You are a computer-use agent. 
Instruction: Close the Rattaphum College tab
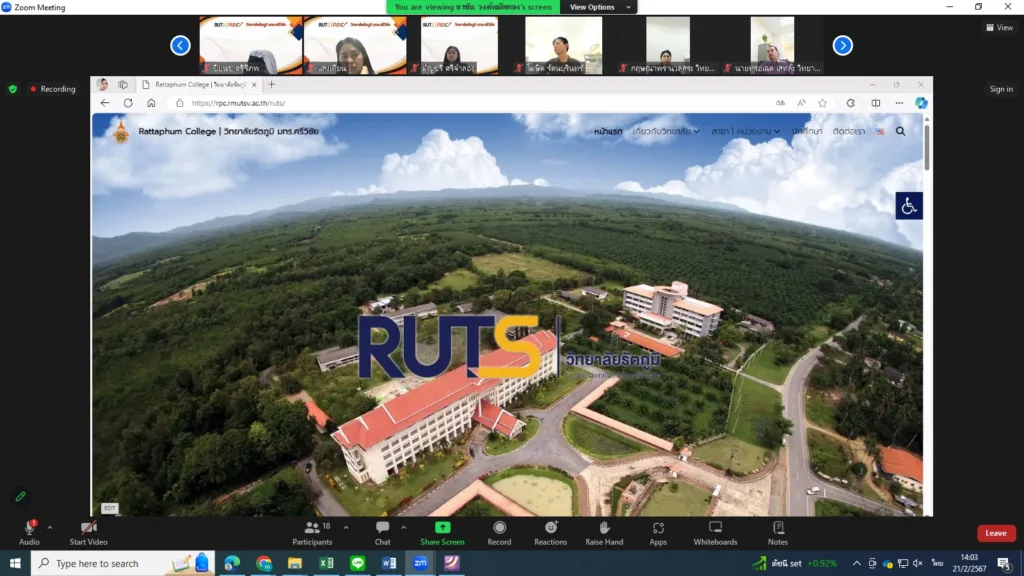[x=254, y=84]
